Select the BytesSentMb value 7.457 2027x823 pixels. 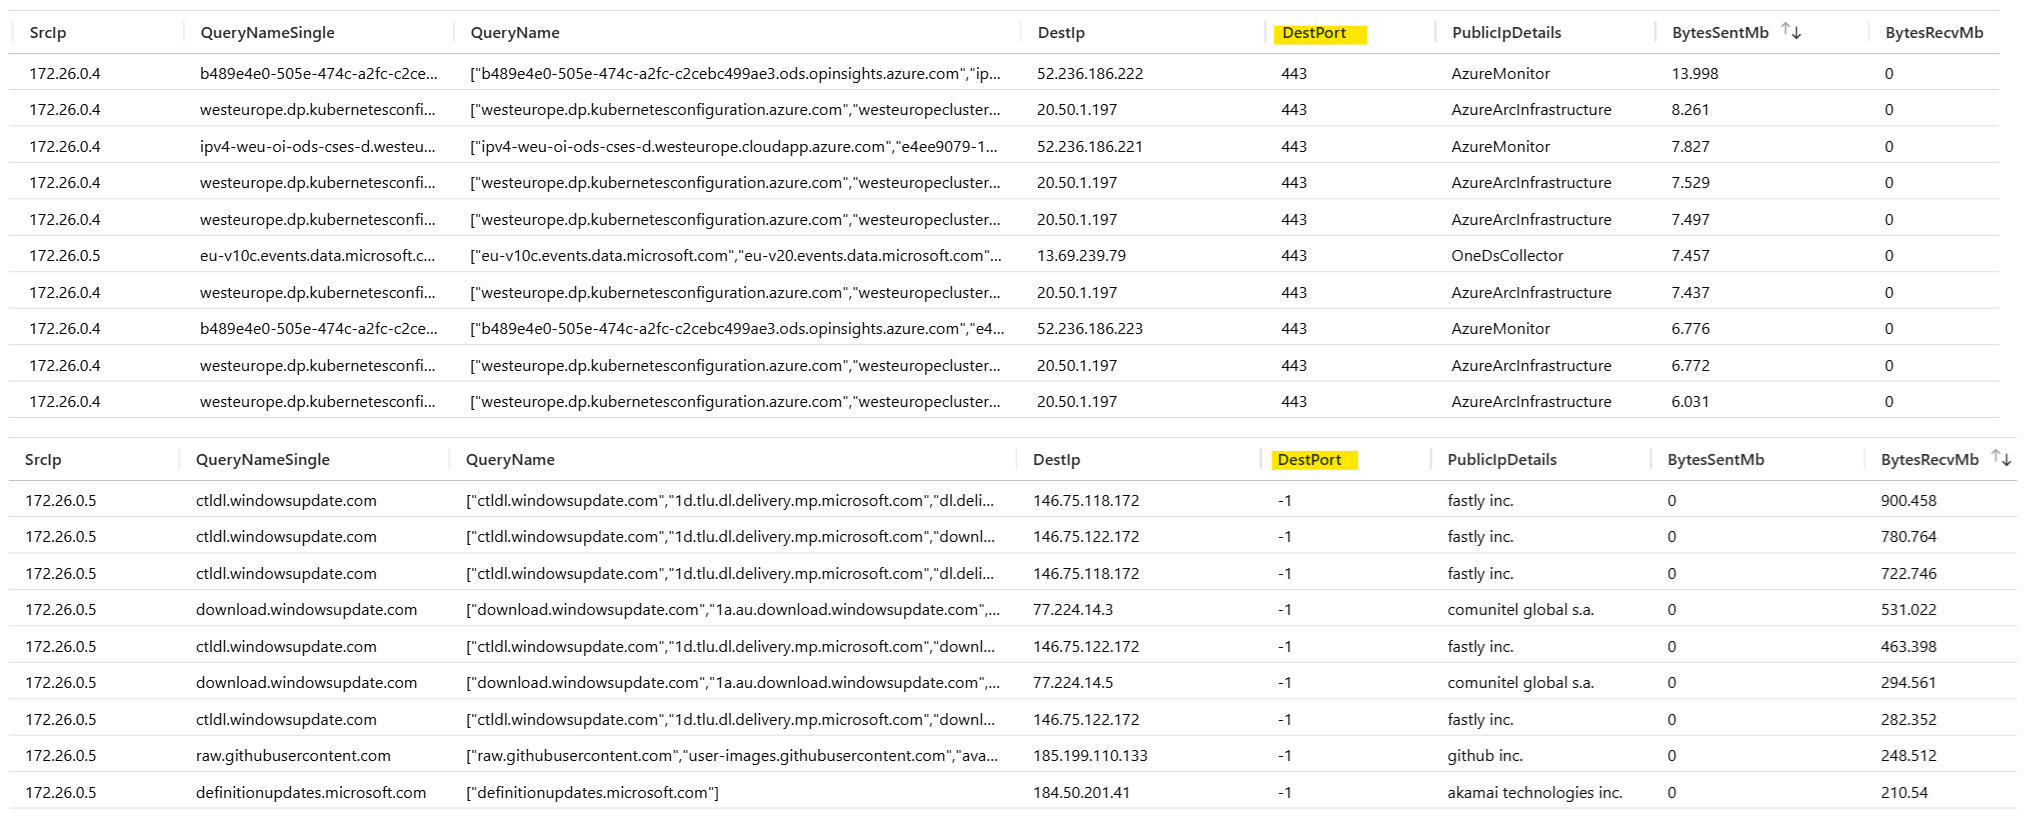coord(1690,256)
